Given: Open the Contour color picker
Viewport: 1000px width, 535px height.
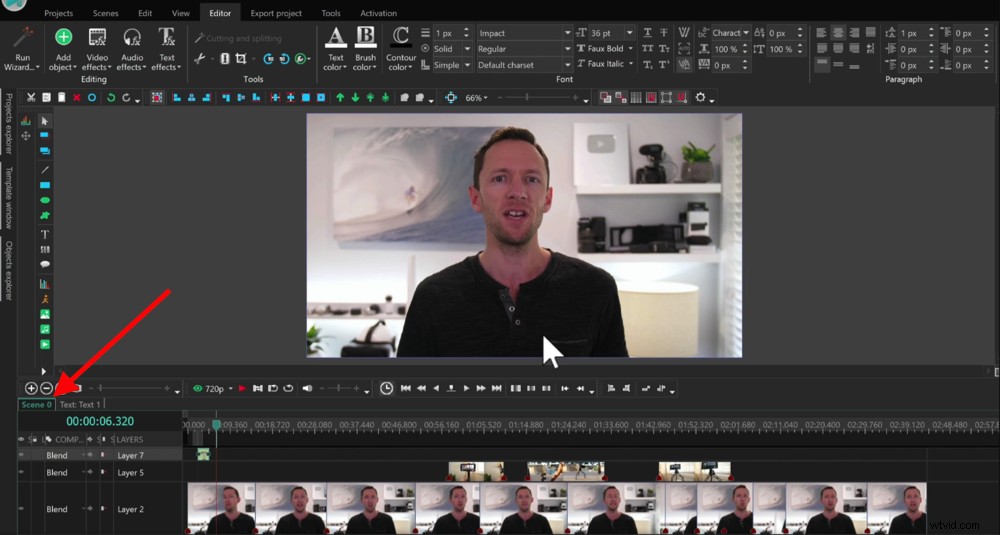Looking at the screenshot, I should [401, 49].
